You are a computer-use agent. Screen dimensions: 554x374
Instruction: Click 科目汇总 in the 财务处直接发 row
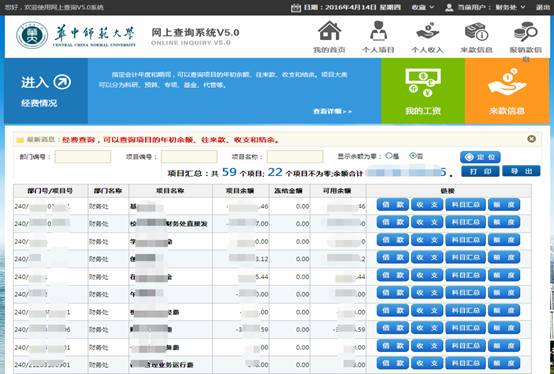465,222
